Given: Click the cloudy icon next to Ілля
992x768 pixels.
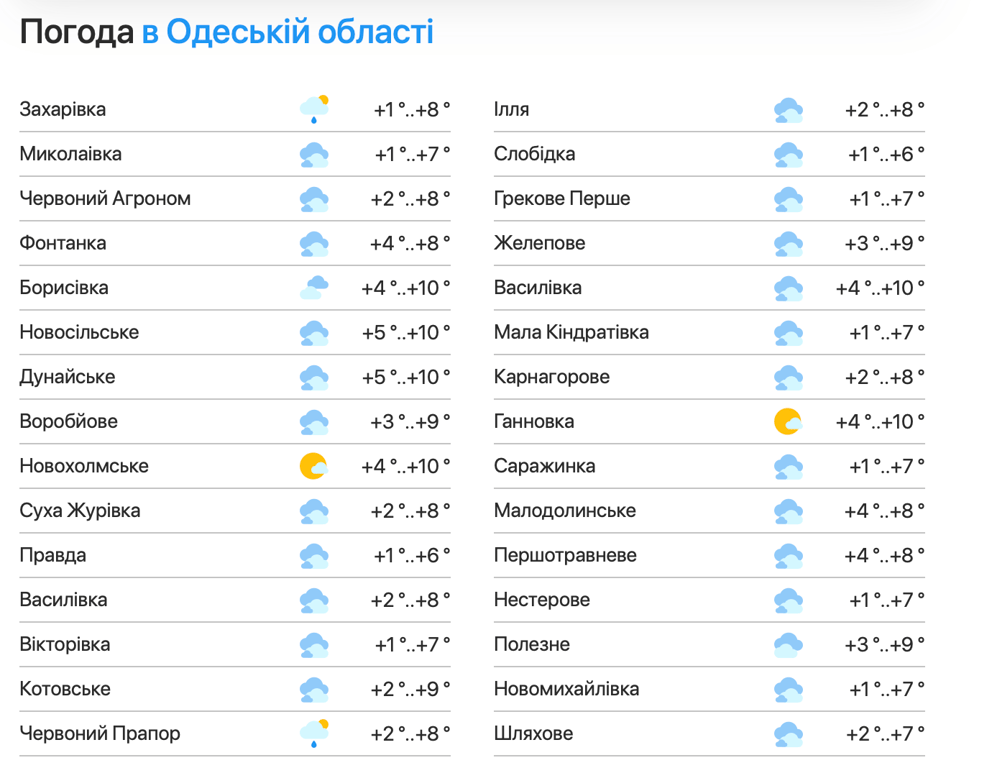Looking at the screenshot, I should tap(788, 109).
